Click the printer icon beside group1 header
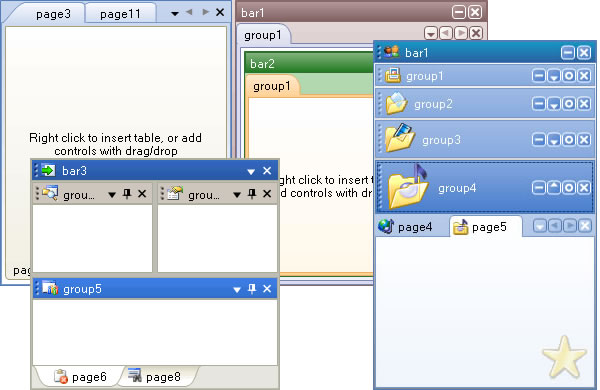 (393, 75)
